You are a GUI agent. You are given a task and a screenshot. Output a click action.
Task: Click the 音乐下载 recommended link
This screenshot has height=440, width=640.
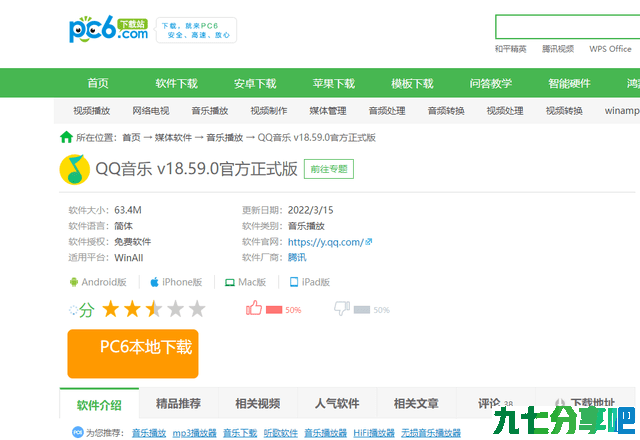coord(240,433)
